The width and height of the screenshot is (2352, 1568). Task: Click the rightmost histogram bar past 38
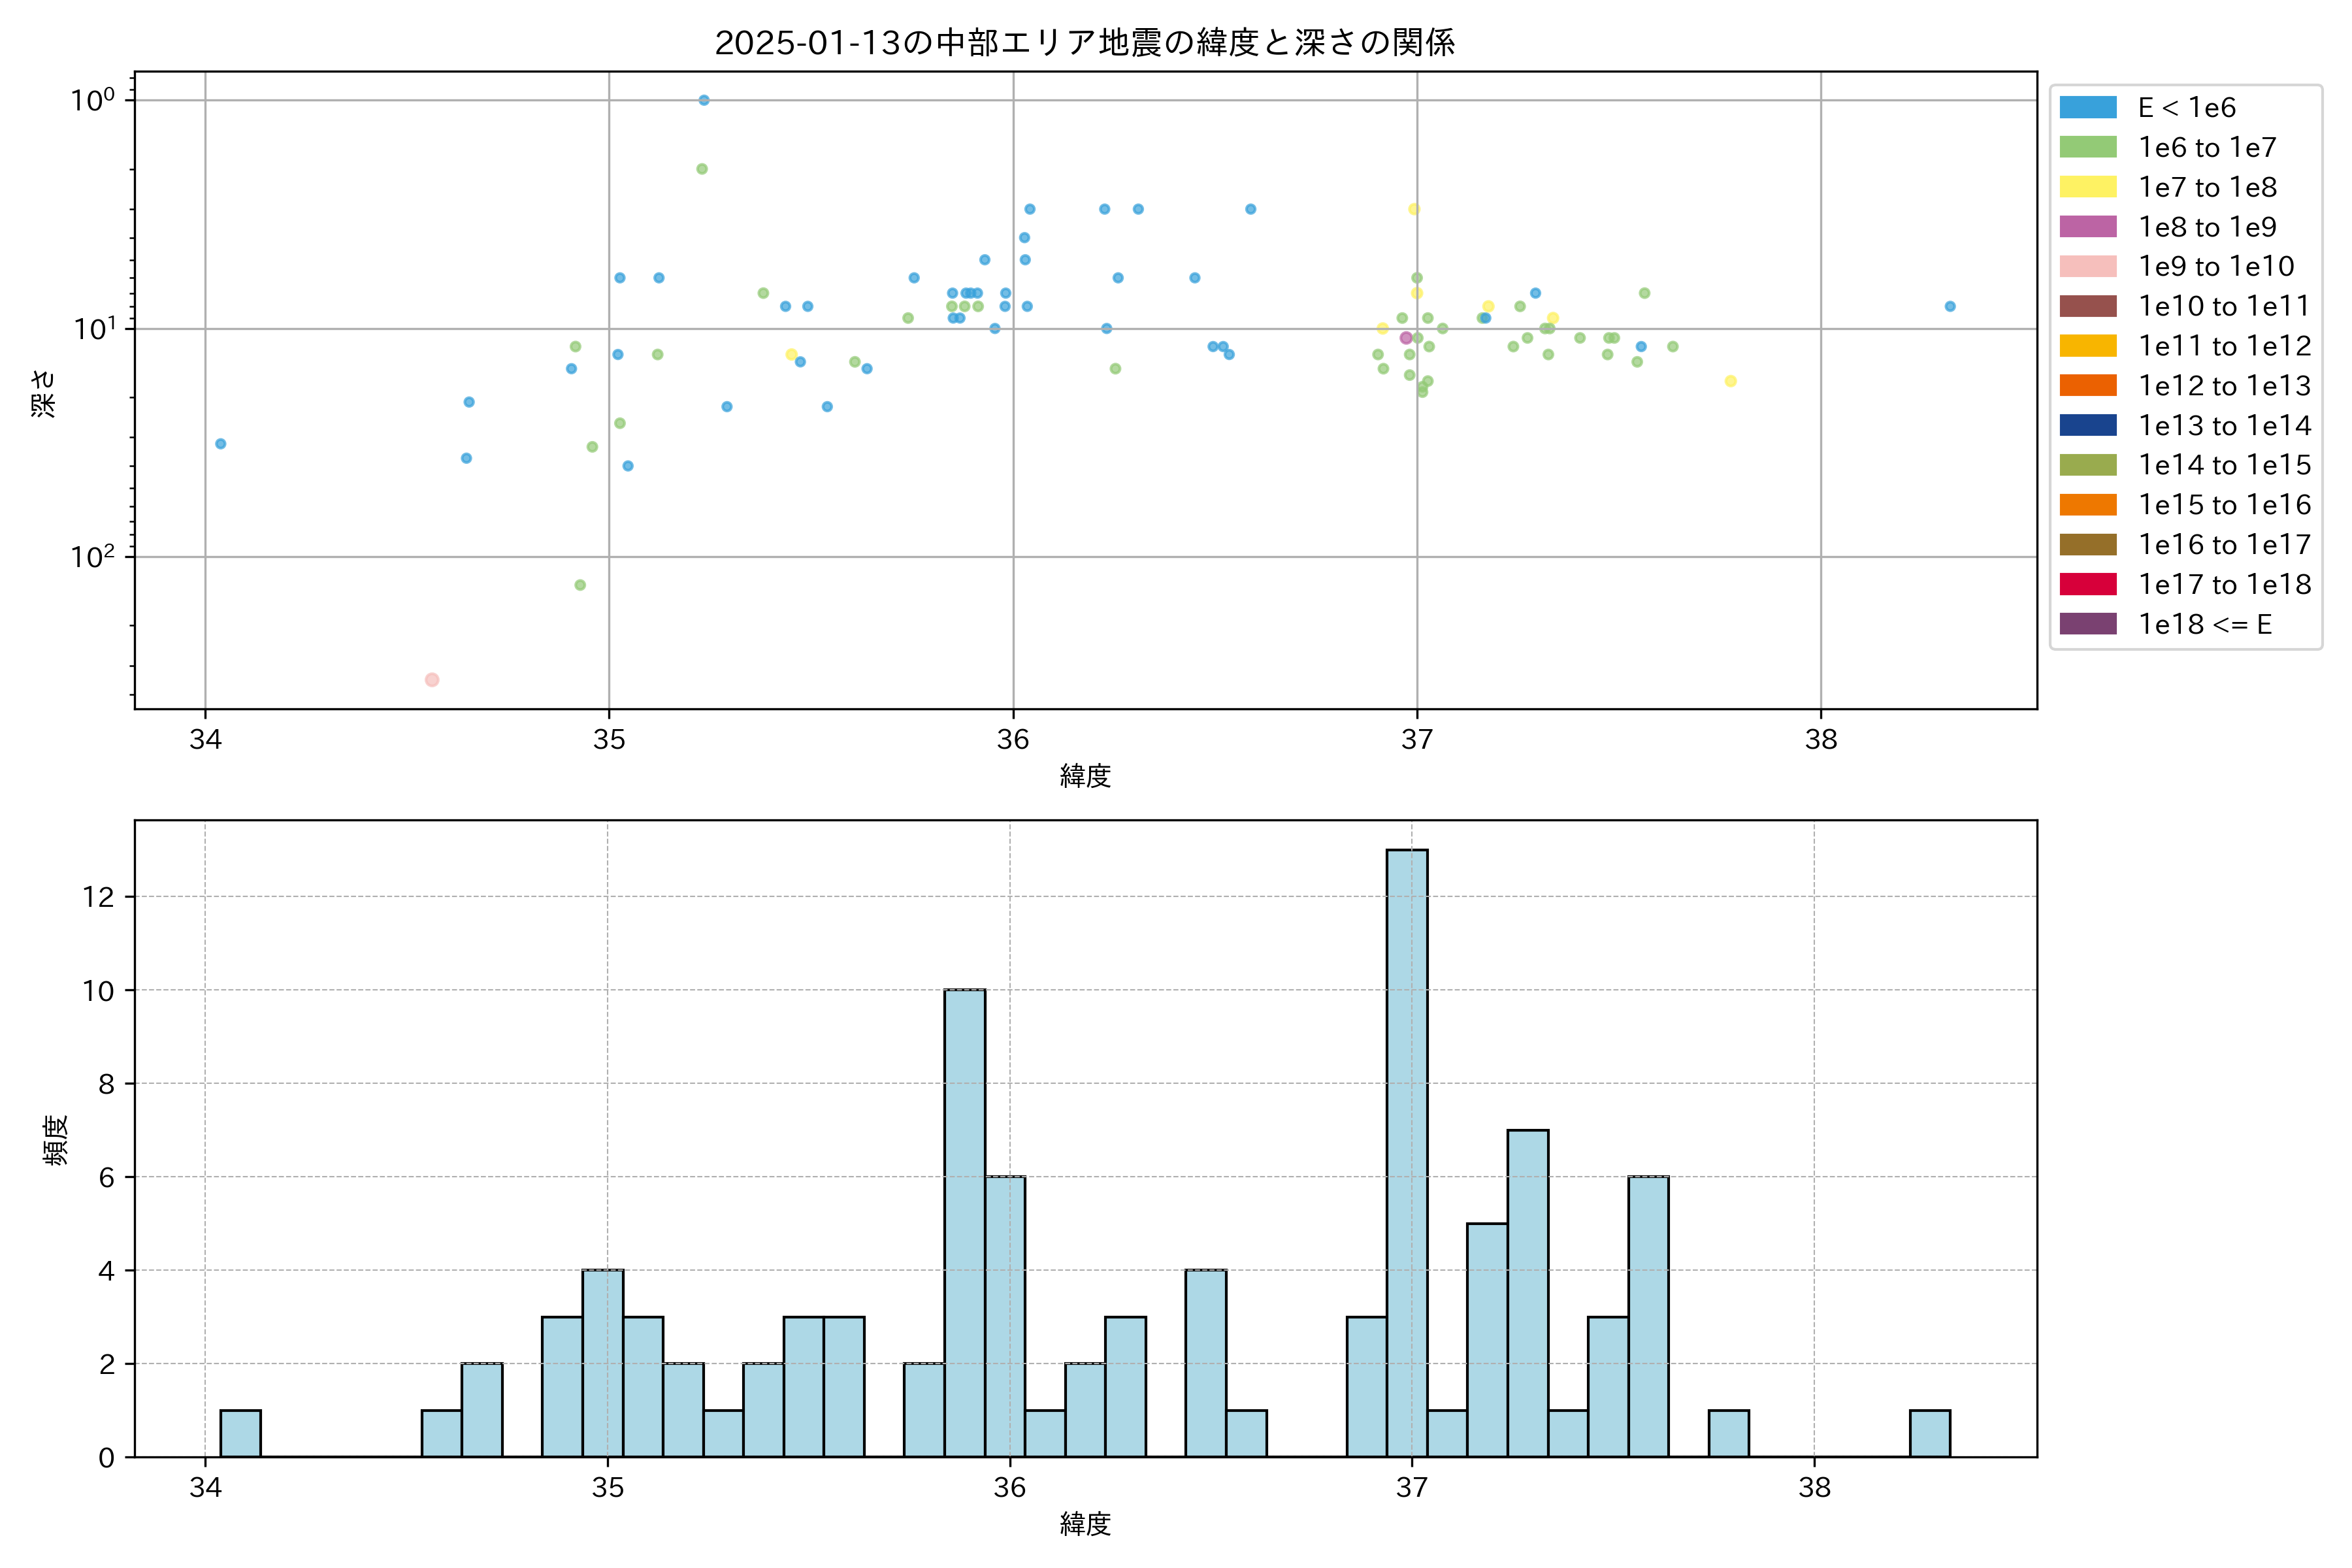(x=1929, y=1433)
